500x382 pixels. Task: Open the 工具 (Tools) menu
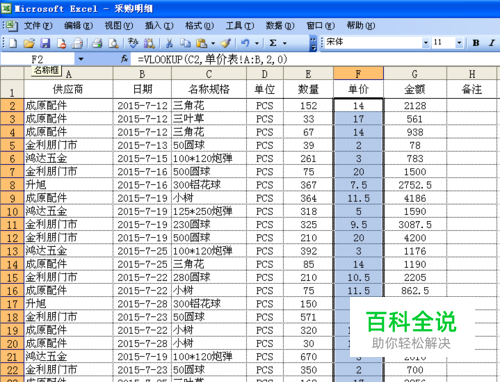pyautogui.click(x=240, y=25)
